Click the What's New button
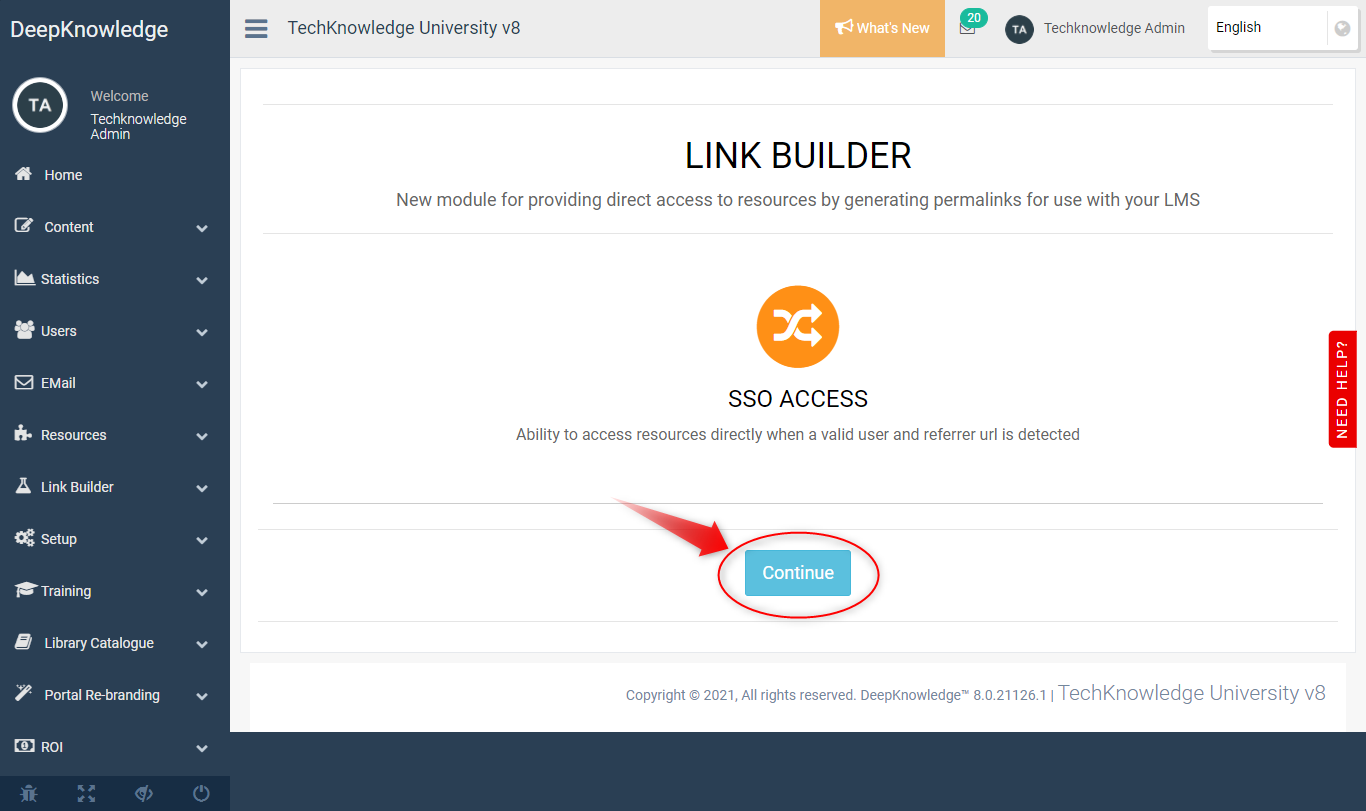The height and width of the screenshot is (811, 1366). coord(882,28)
